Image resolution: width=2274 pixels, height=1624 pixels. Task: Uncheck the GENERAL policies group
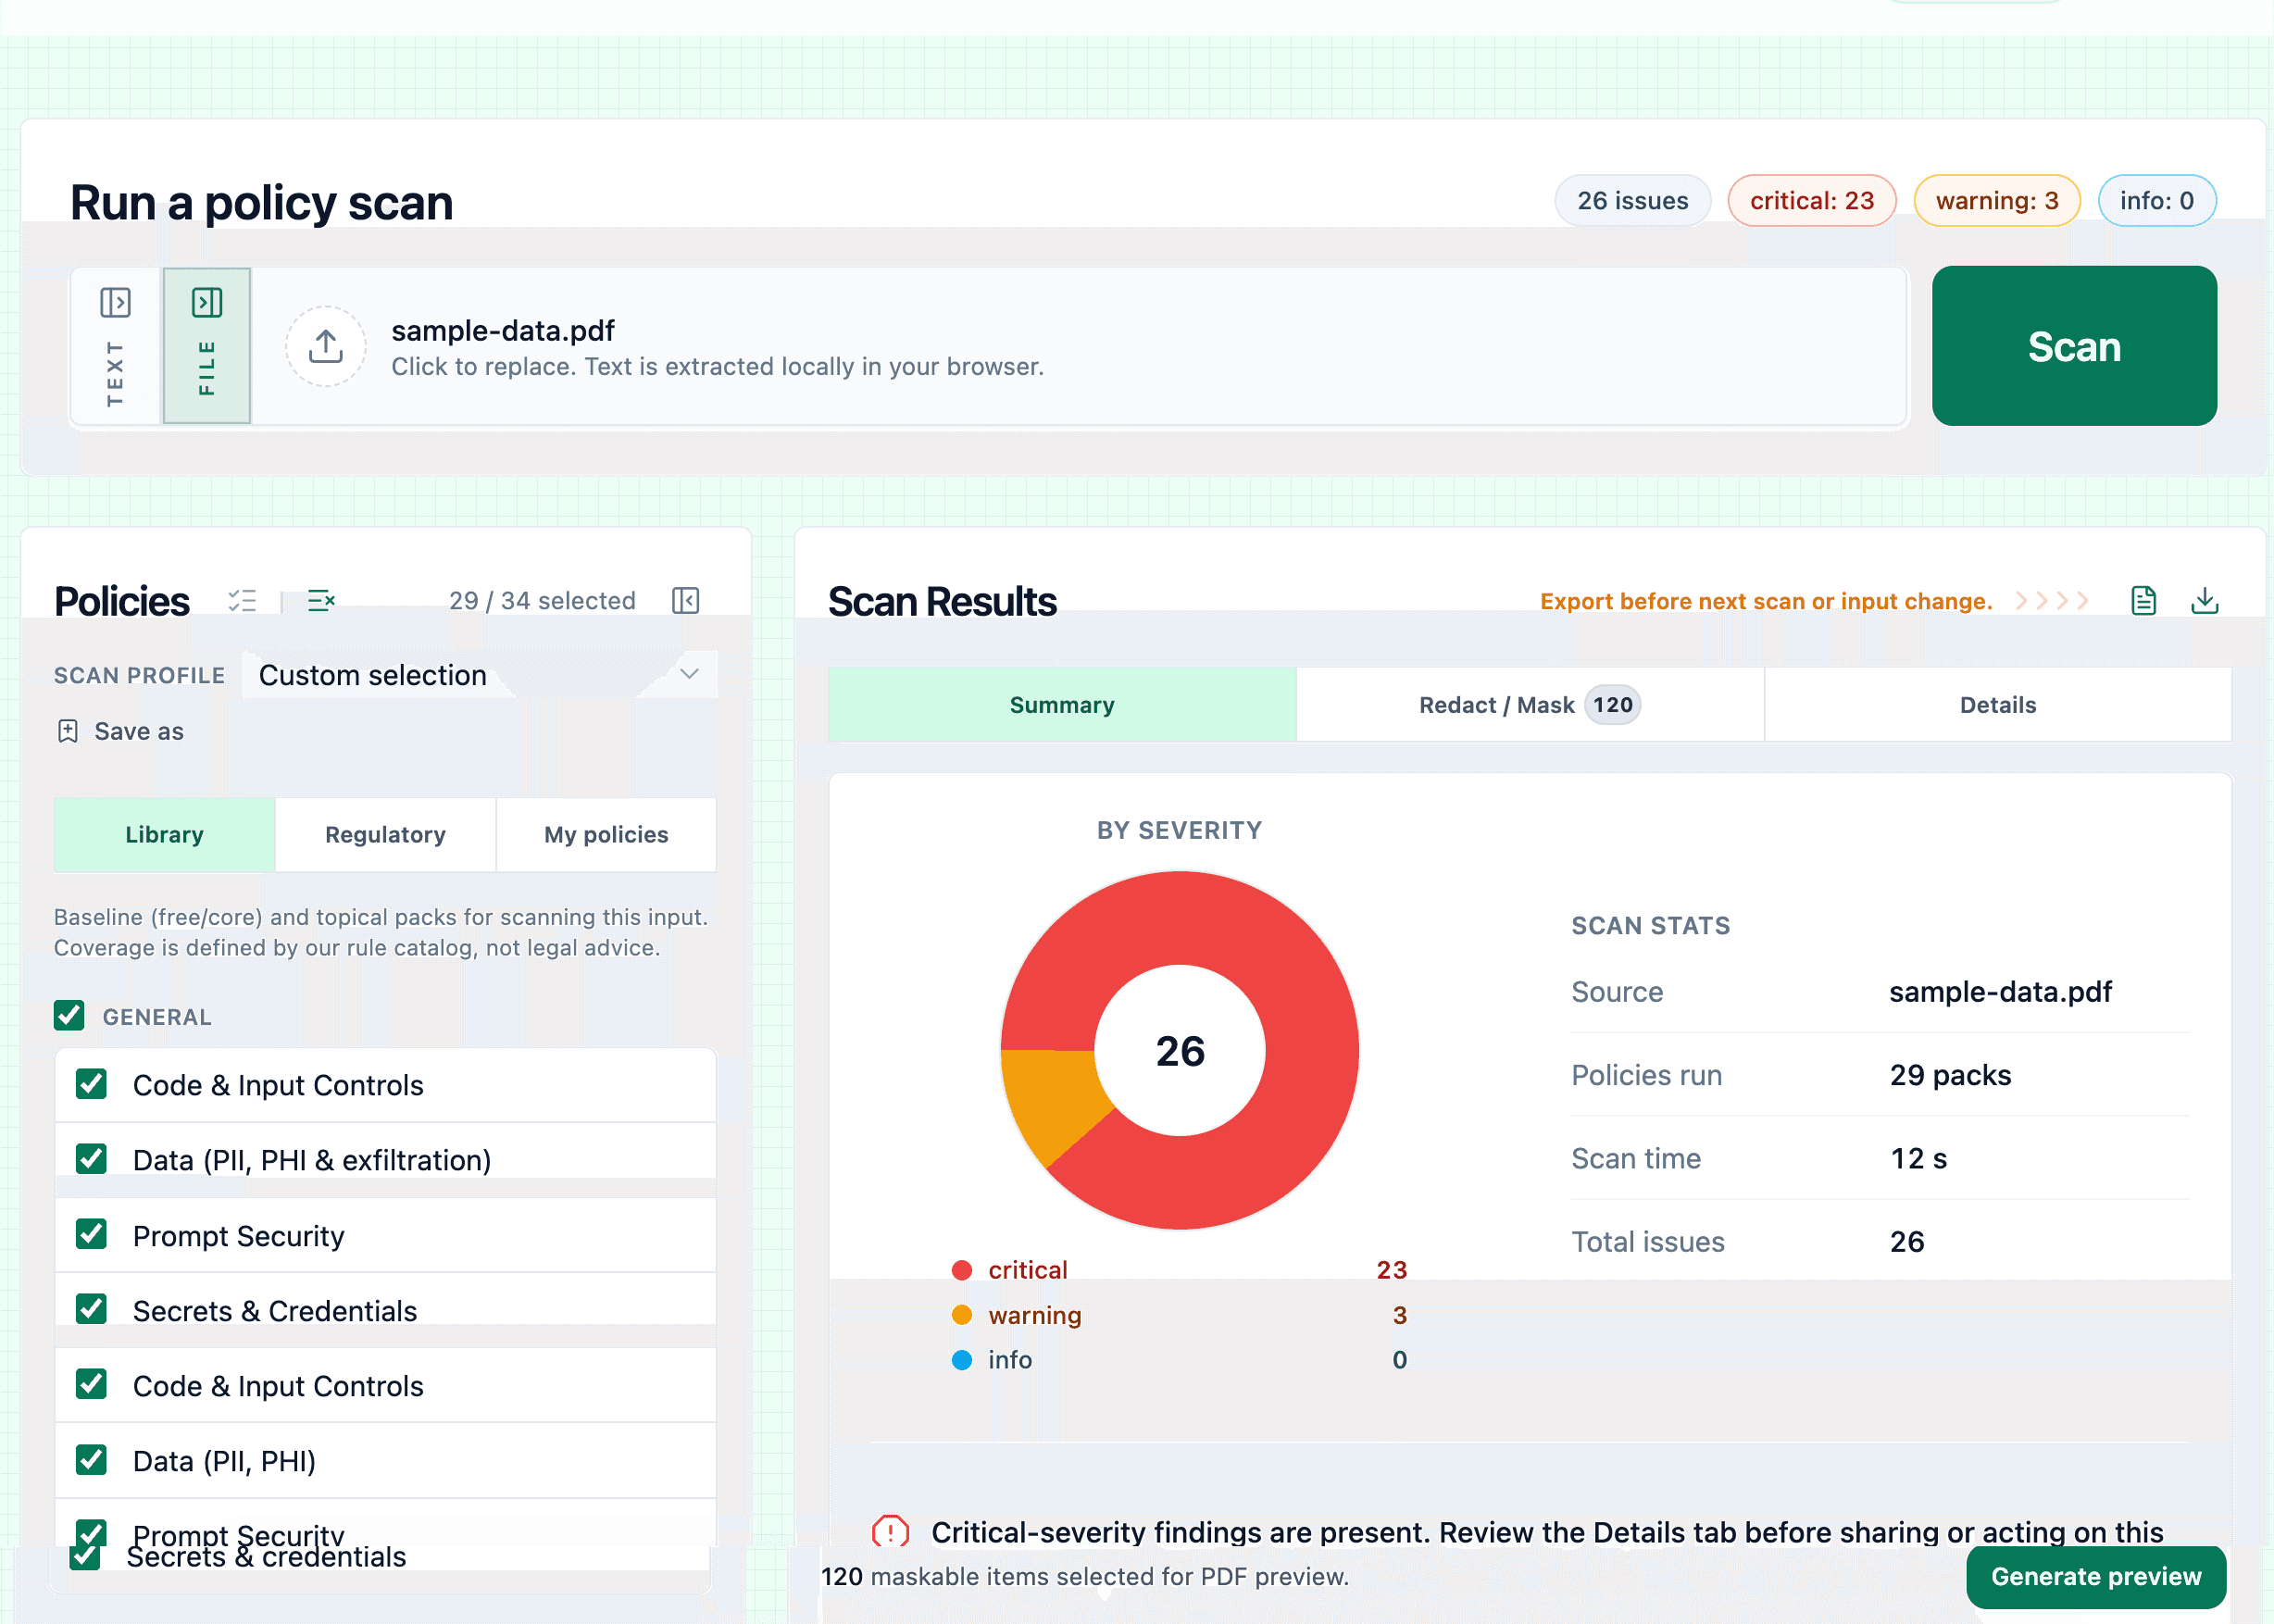tap(69, 1015)
